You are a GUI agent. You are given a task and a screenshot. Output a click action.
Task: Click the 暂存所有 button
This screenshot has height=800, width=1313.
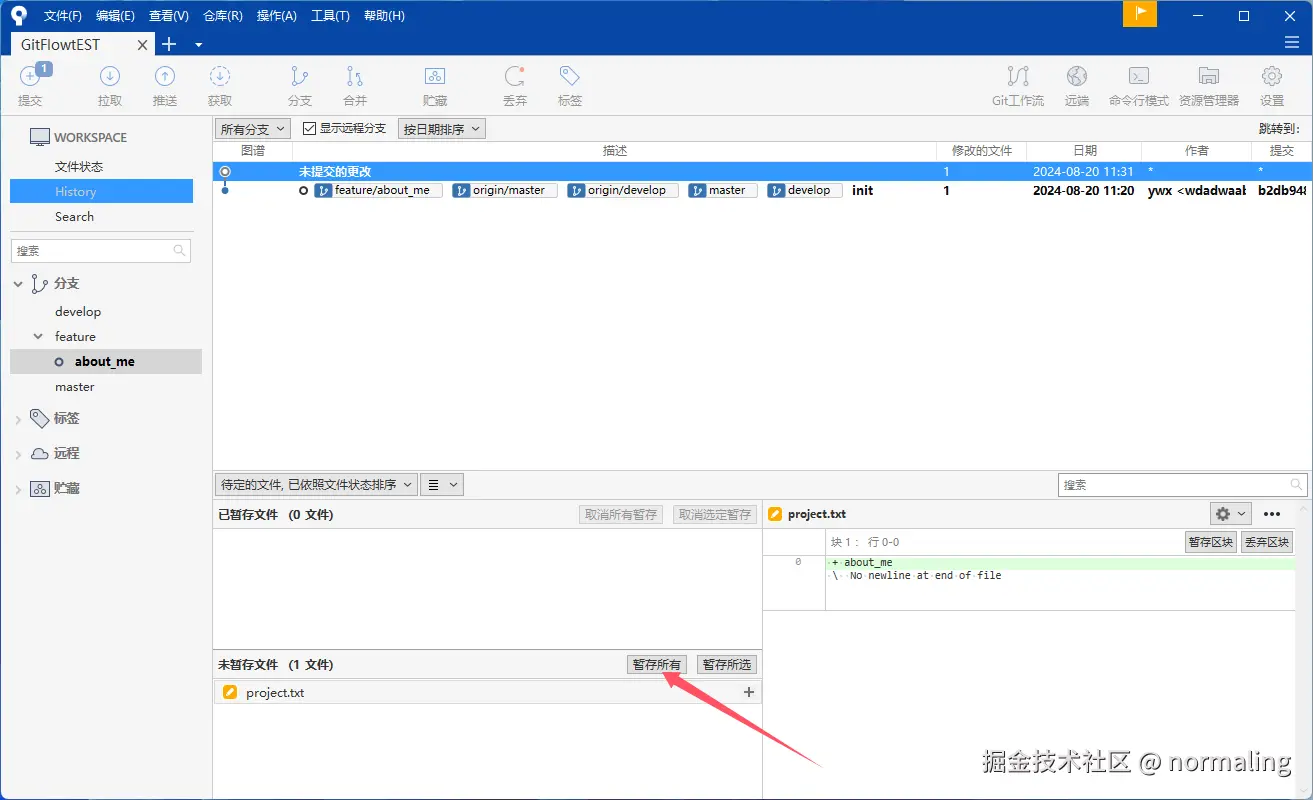click(657, 665)
